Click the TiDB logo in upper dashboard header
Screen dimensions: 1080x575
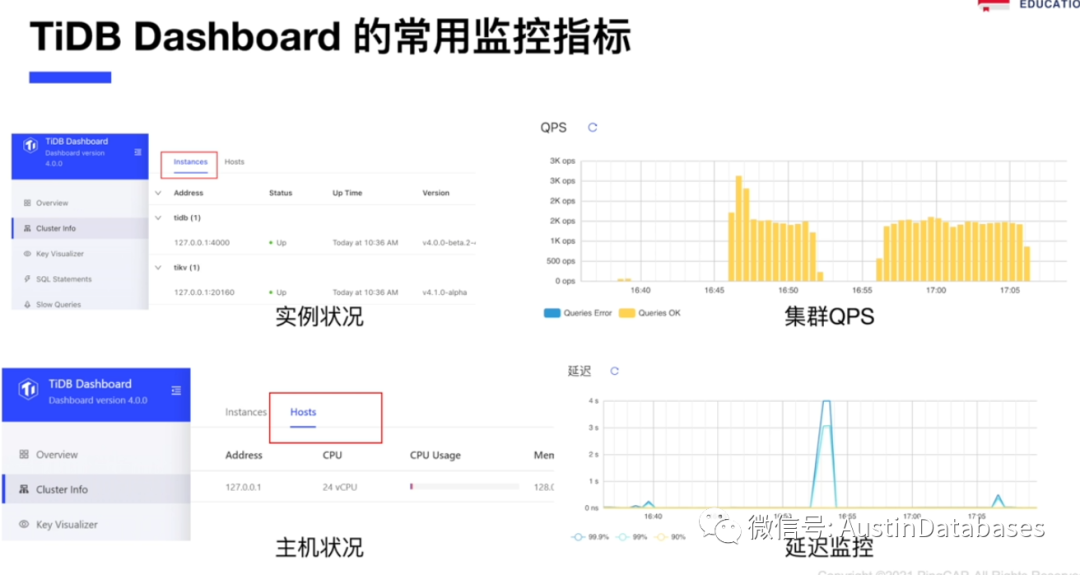[30, 145]
